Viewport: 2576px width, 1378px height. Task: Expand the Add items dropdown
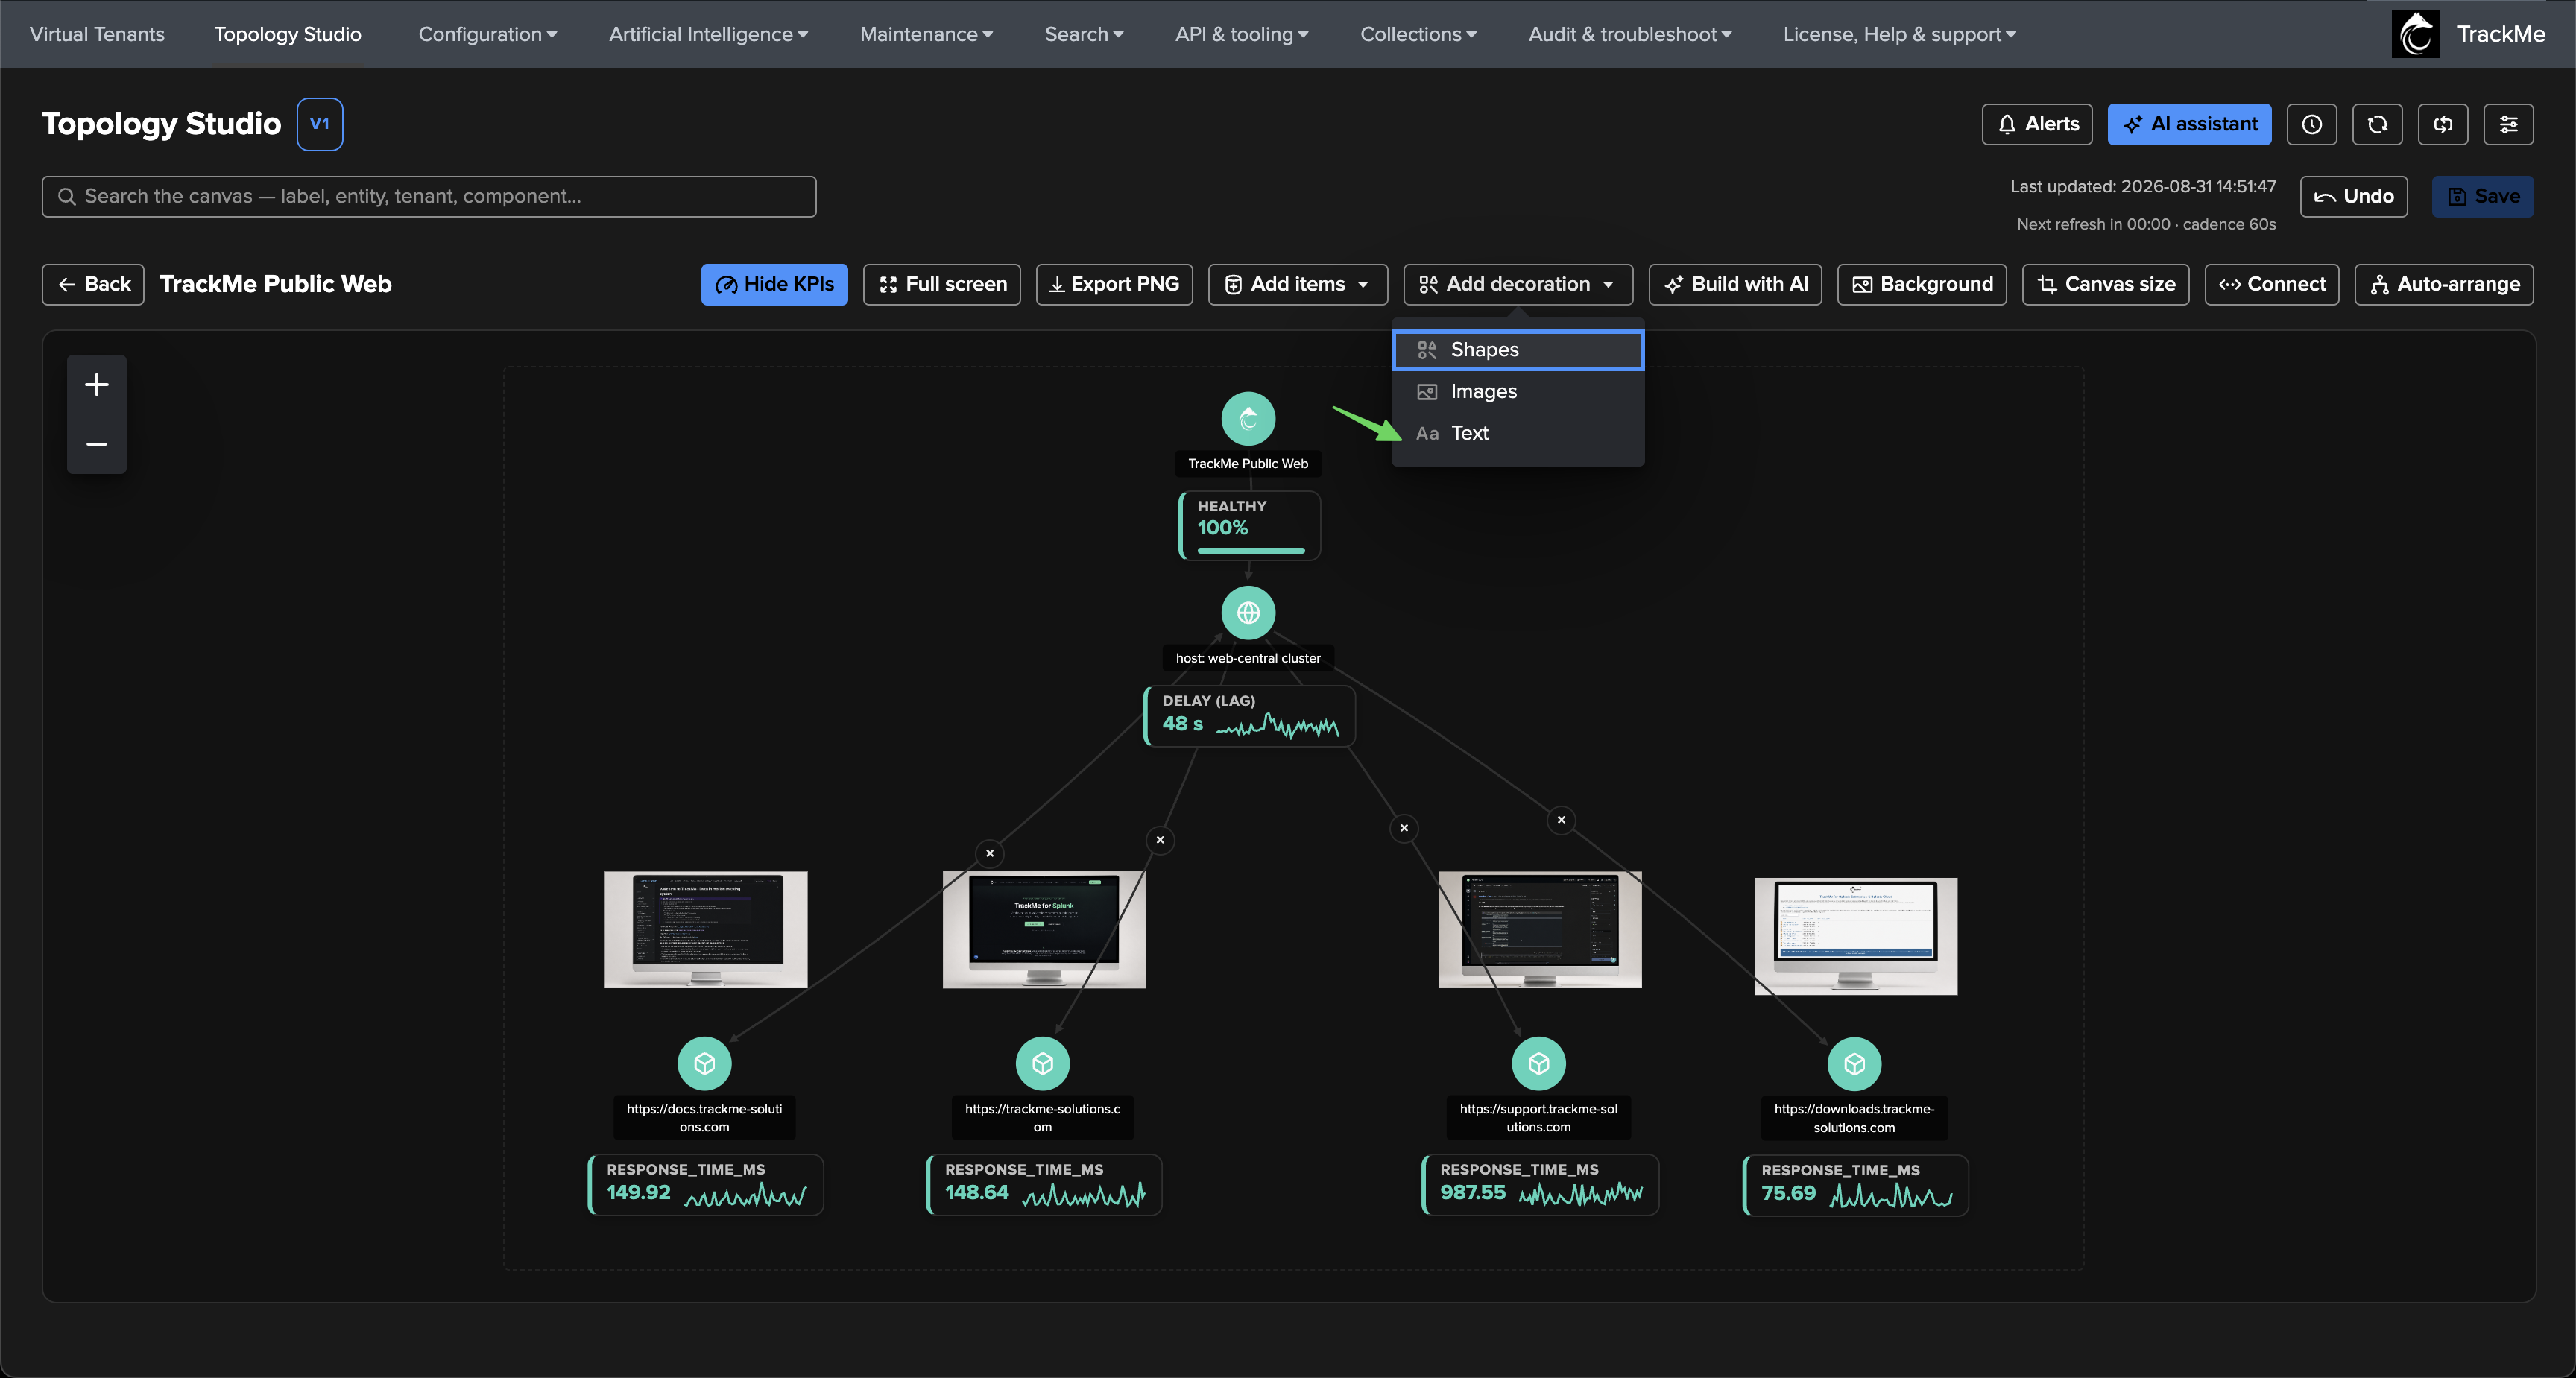coord(1298,285)
